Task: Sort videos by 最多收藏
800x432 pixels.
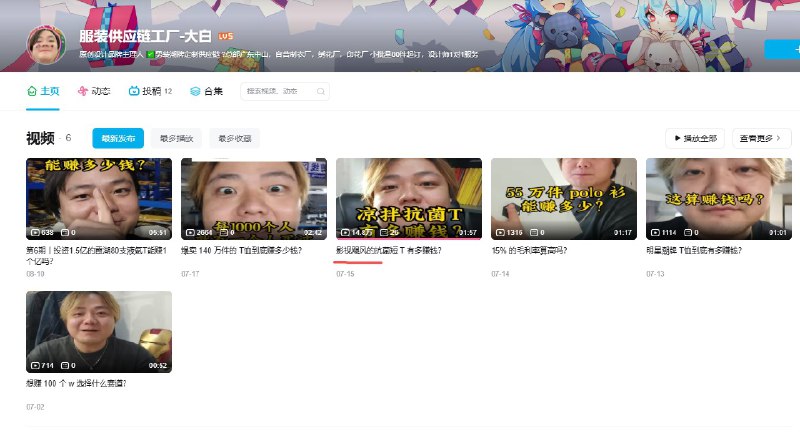Action: [x=235, y=138]
